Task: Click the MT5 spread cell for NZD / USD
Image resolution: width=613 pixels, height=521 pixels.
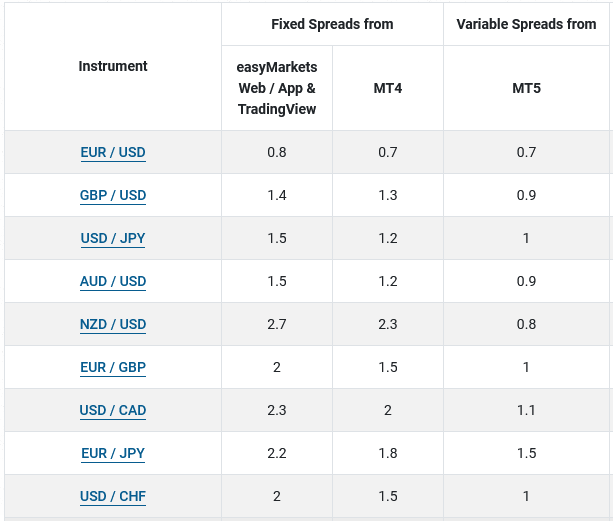Action: 526,324
